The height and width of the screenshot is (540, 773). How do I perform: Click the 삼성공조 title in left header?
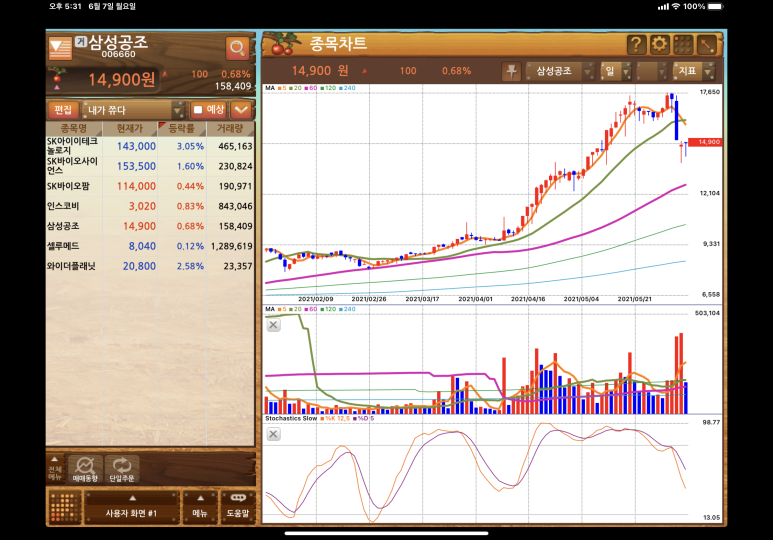click(x=118, y=42)
